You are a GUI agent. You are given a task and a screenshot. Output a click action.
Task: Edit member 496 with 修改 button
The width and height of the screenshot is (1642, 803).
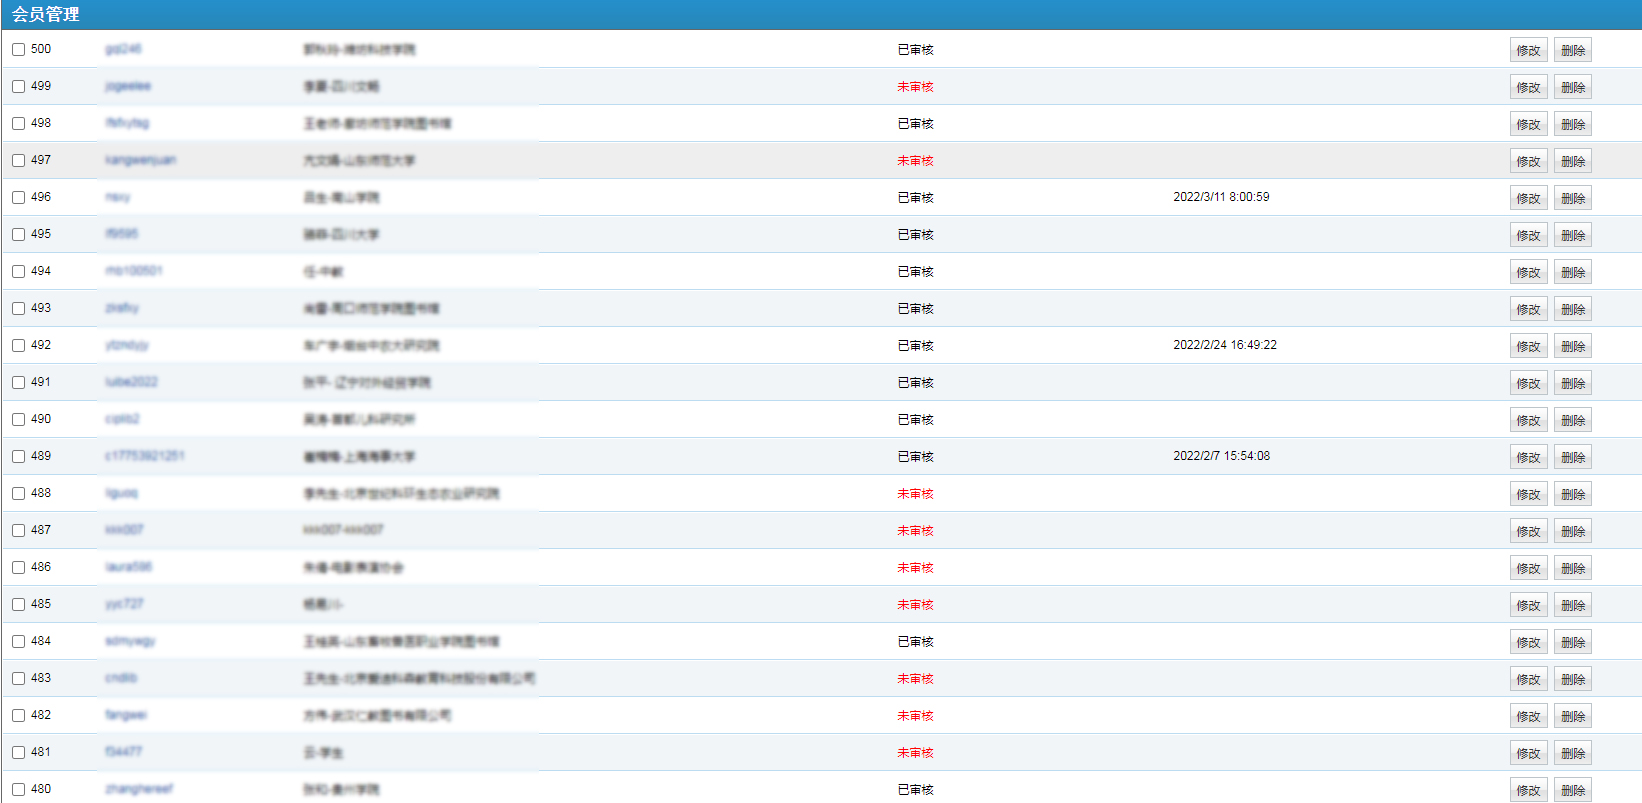click(1528, 198)
